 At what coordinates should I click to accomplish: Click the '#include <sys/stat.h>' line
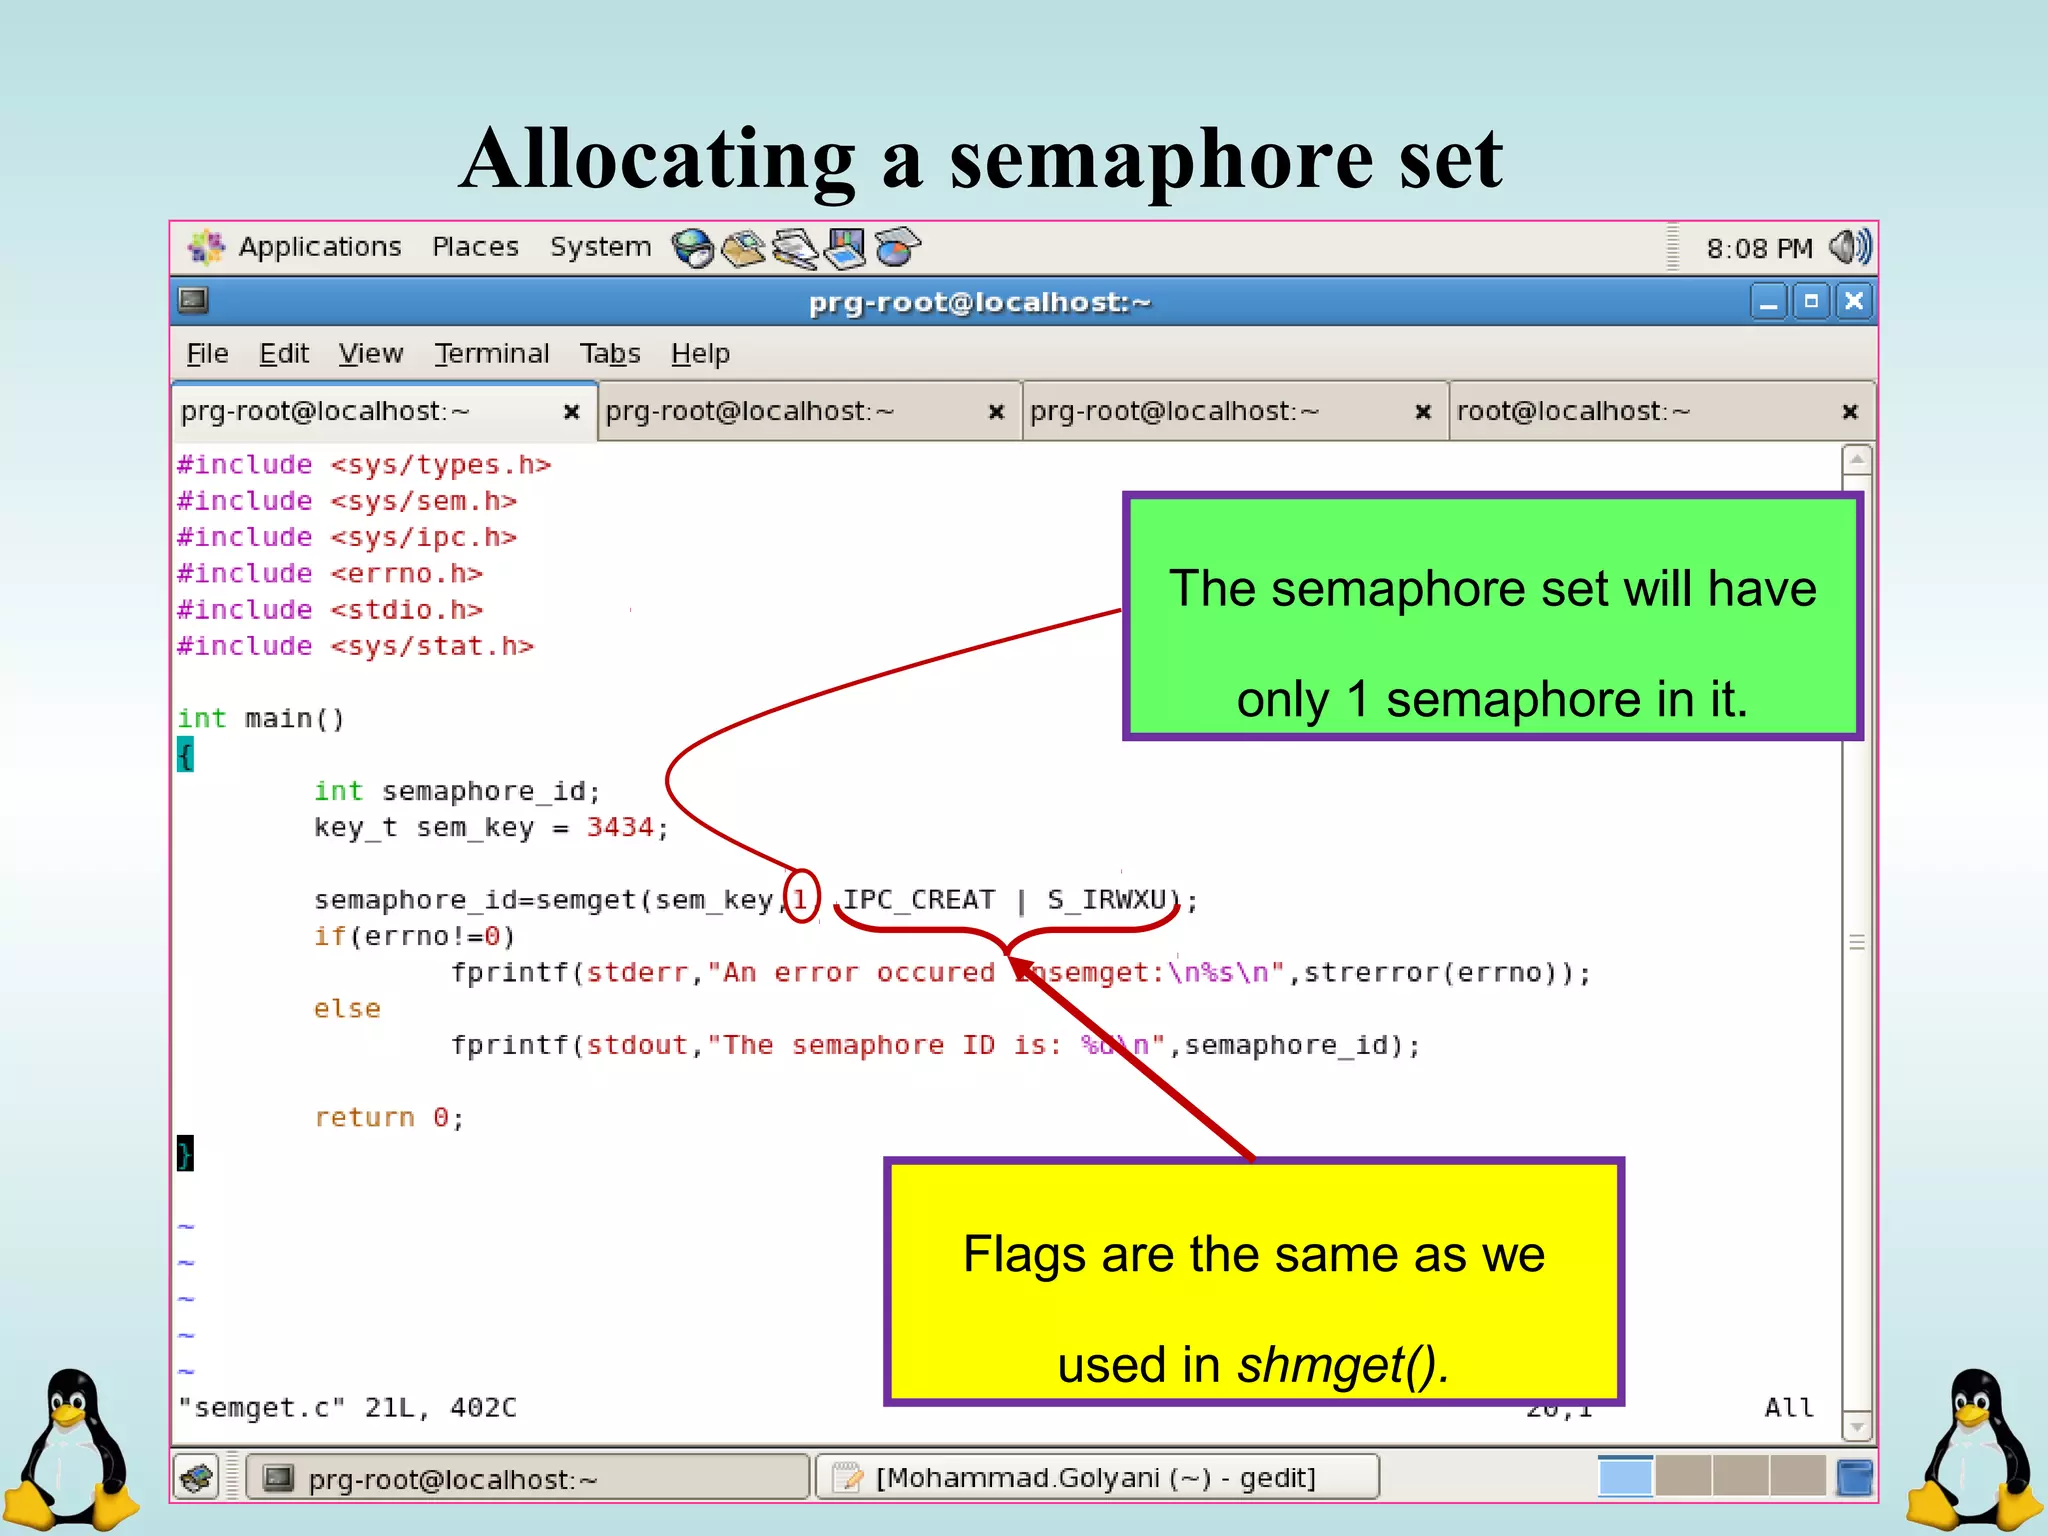click(355, 646)
